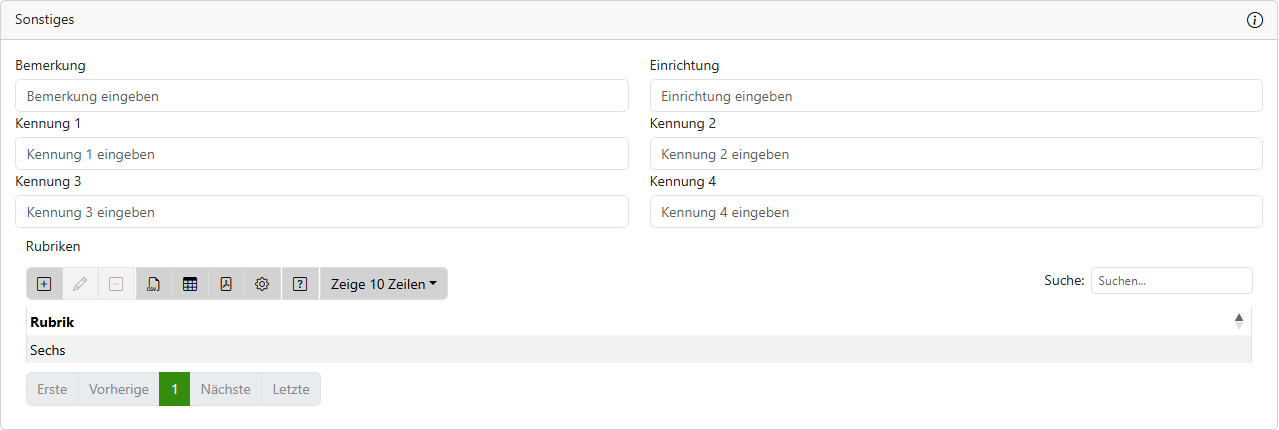Go to the Vorherige page

click(x=118, y=389)
